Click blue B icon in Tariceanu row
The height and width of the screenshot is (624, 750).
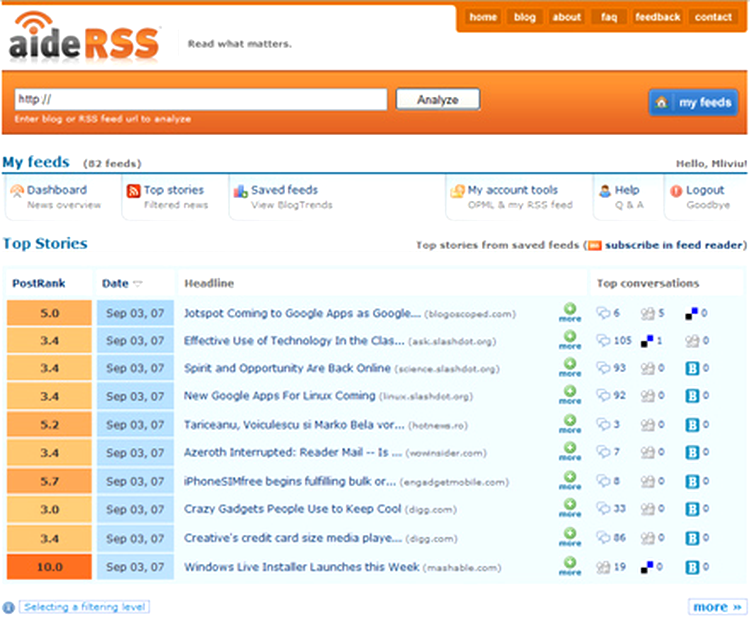point(692,425)
